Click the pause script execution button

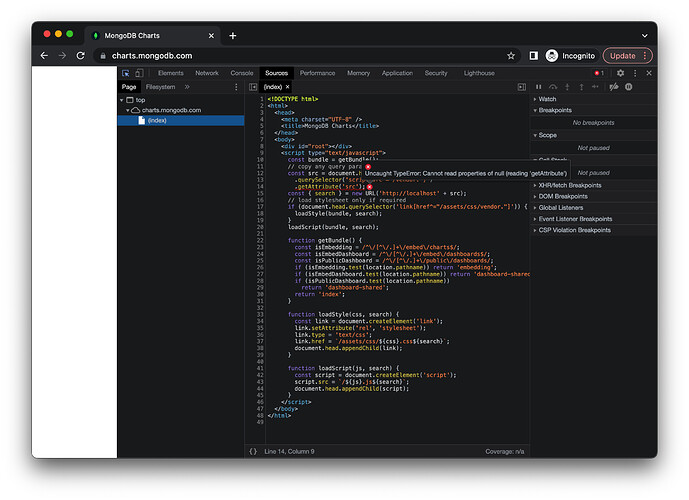[x=539, y=87]
